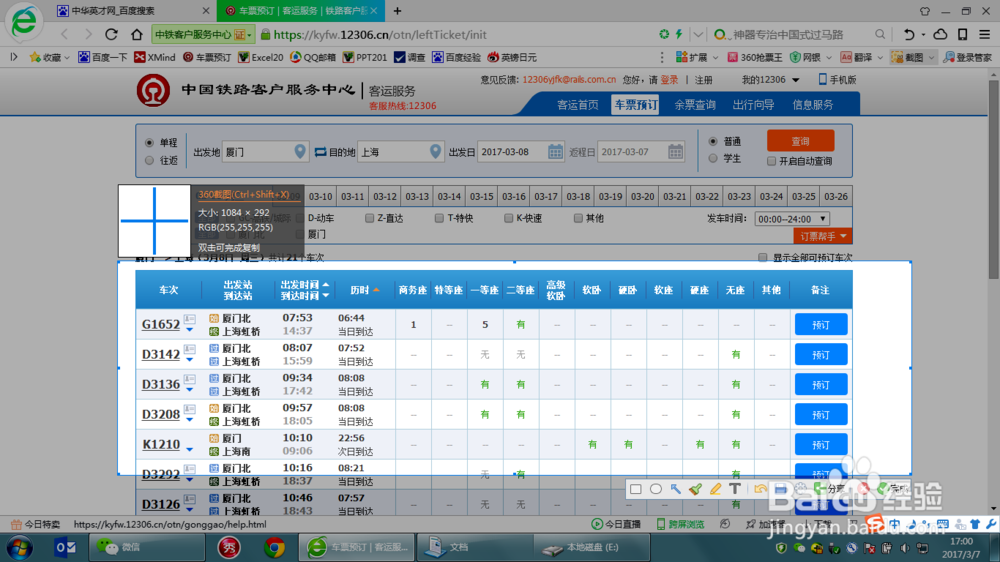Tick the 其他 train type checkbox

coord(578,218)
